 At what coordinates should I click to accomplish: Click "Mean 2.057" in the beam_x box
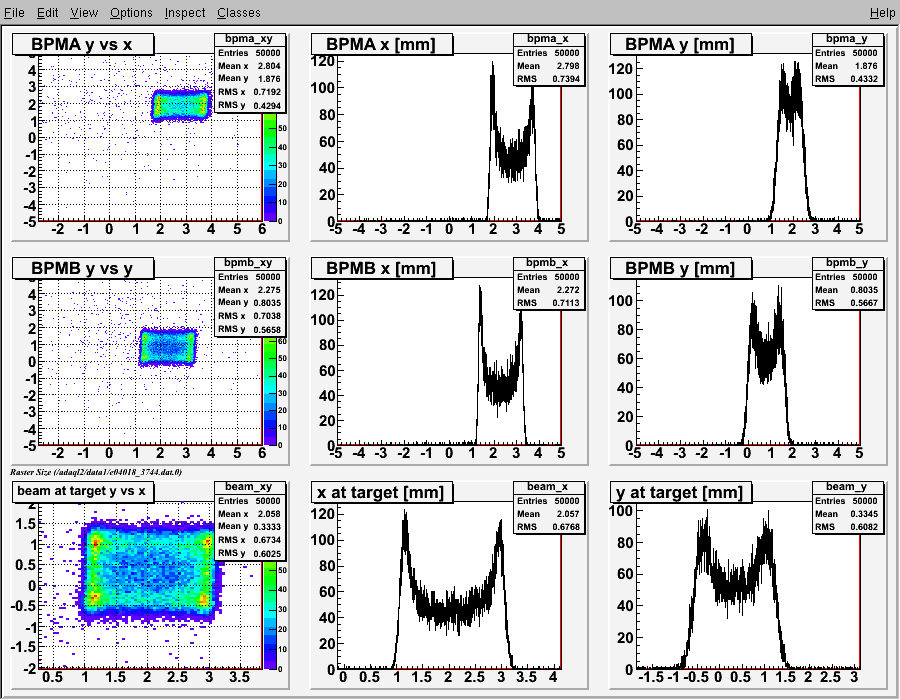click(548, 514)
